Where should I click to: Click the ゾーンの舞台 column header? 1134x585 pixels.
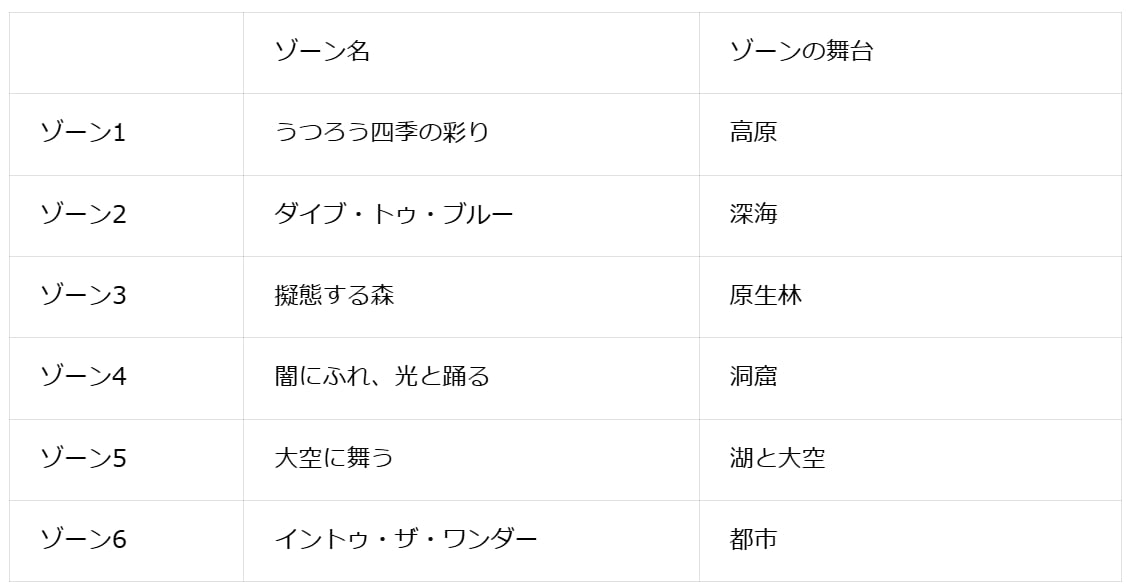[x=801, y=52]
